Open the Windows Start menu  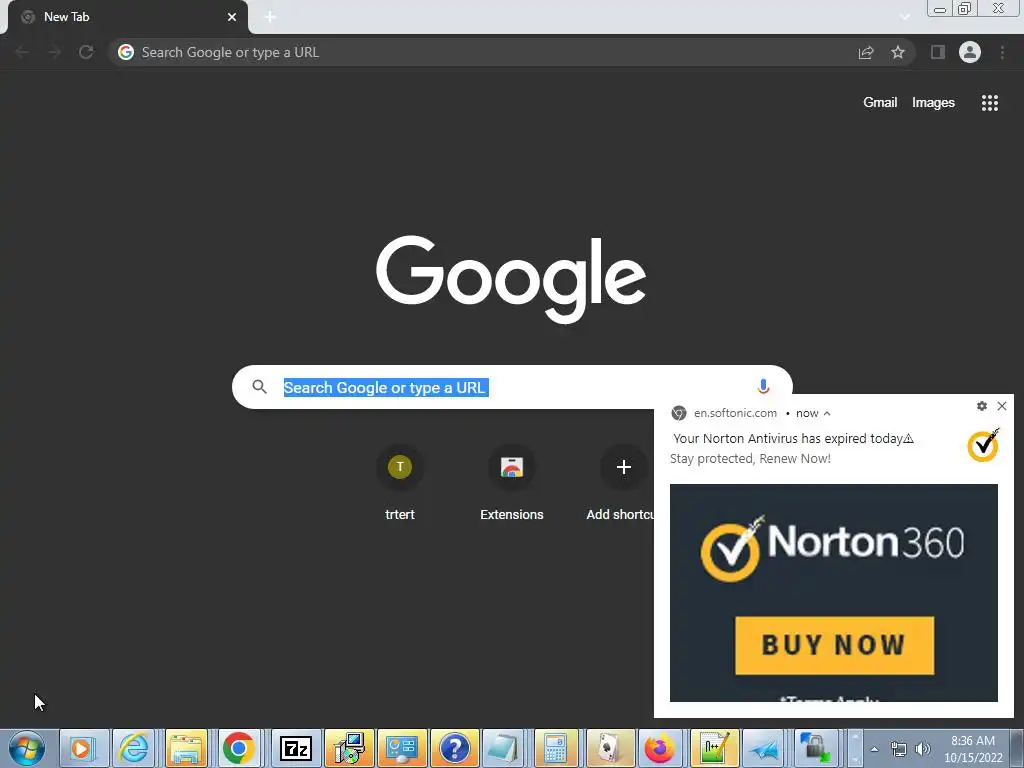27,748
